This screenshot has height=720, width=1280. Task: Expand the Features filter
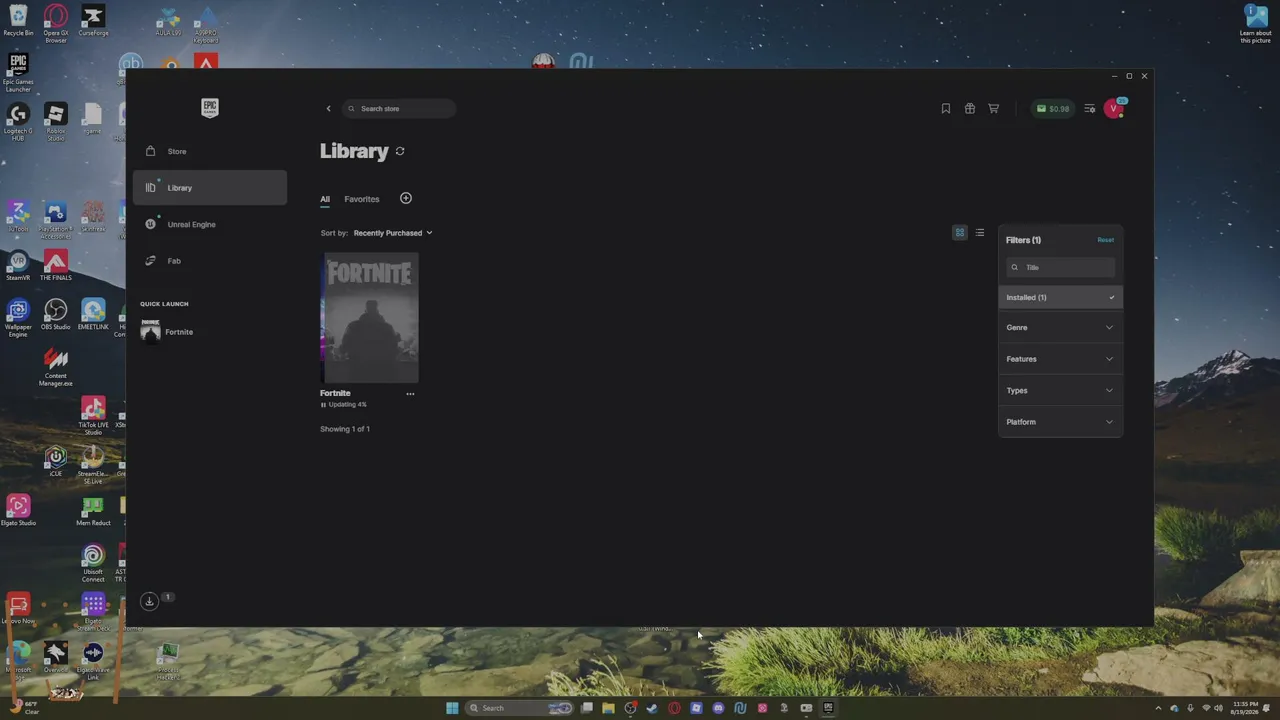[1060, 359]
